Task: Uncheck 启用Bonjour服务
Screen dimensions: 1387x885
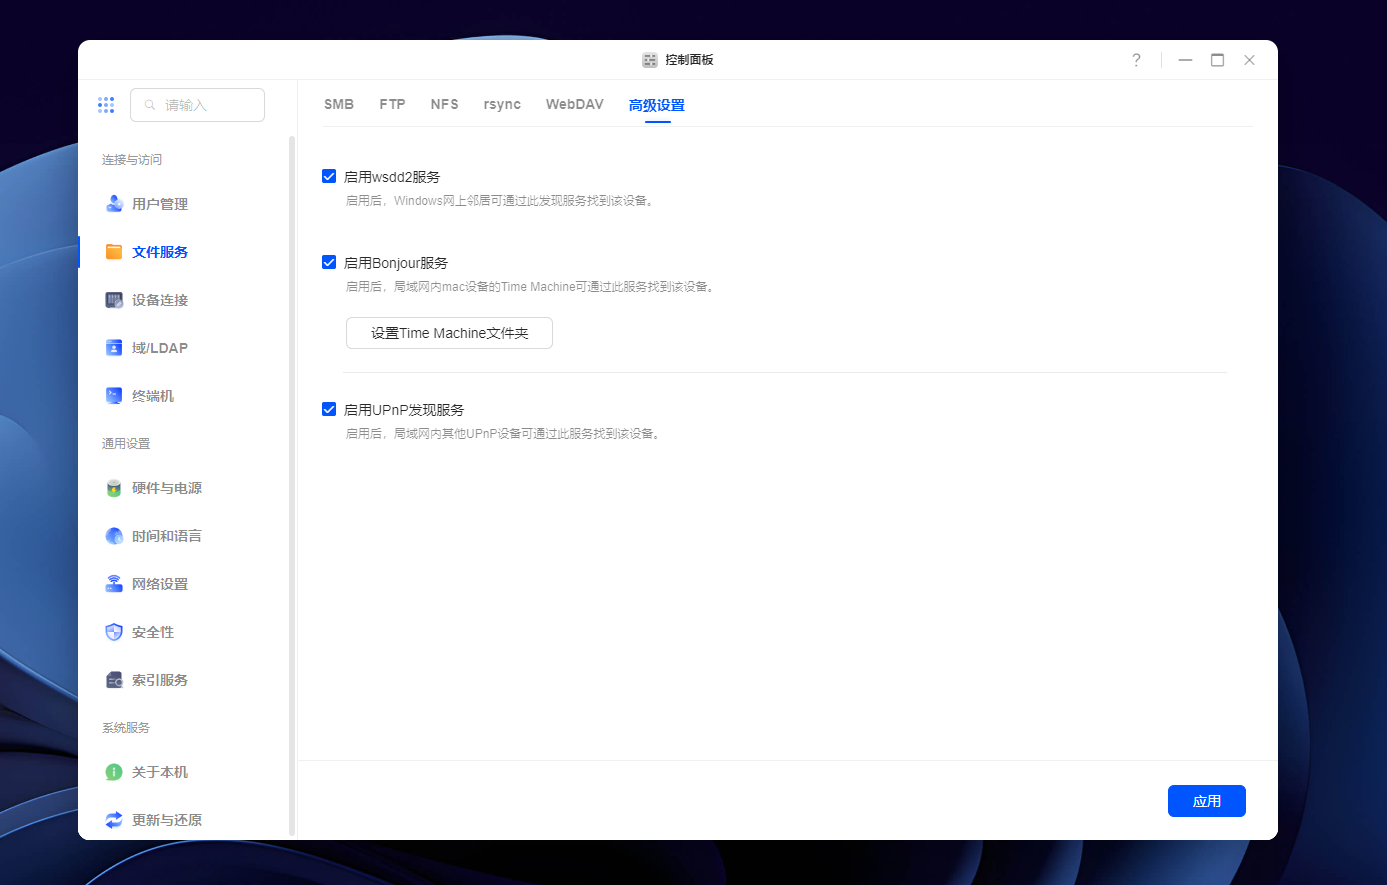Action: pos(329,262)
